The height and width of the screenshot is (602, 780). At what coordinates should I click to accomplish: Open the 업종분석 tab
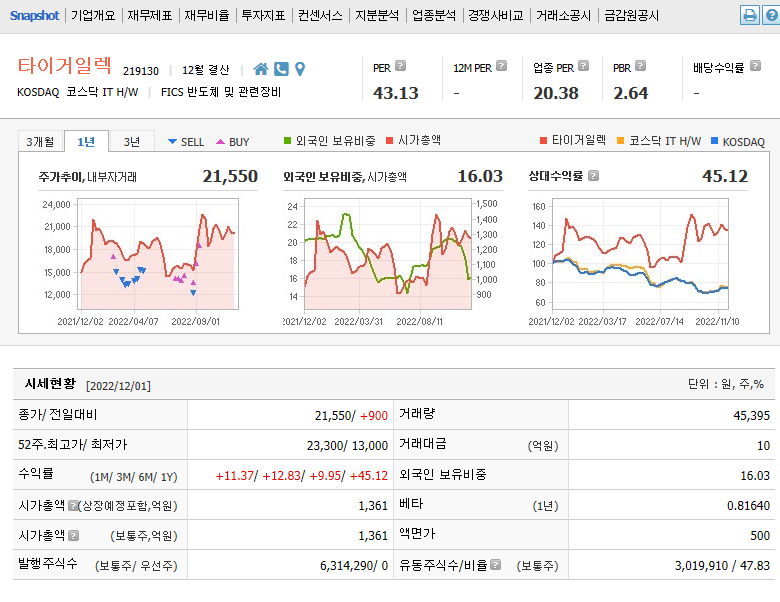click(x=434, y=15)
